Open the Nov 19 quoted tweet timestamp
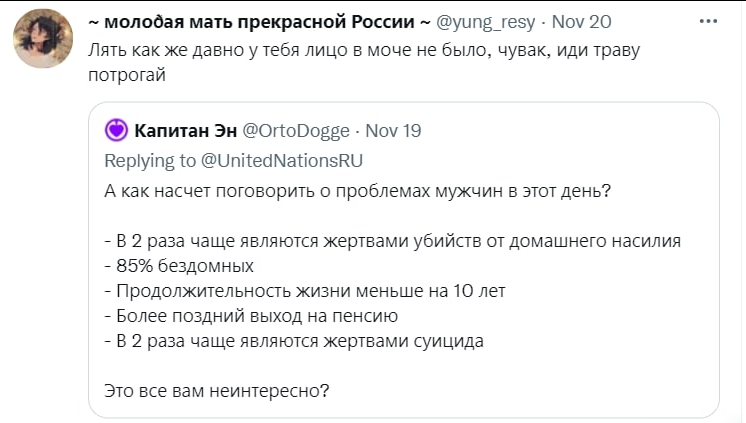Screen dimensions: 746x423 point(394,130)
